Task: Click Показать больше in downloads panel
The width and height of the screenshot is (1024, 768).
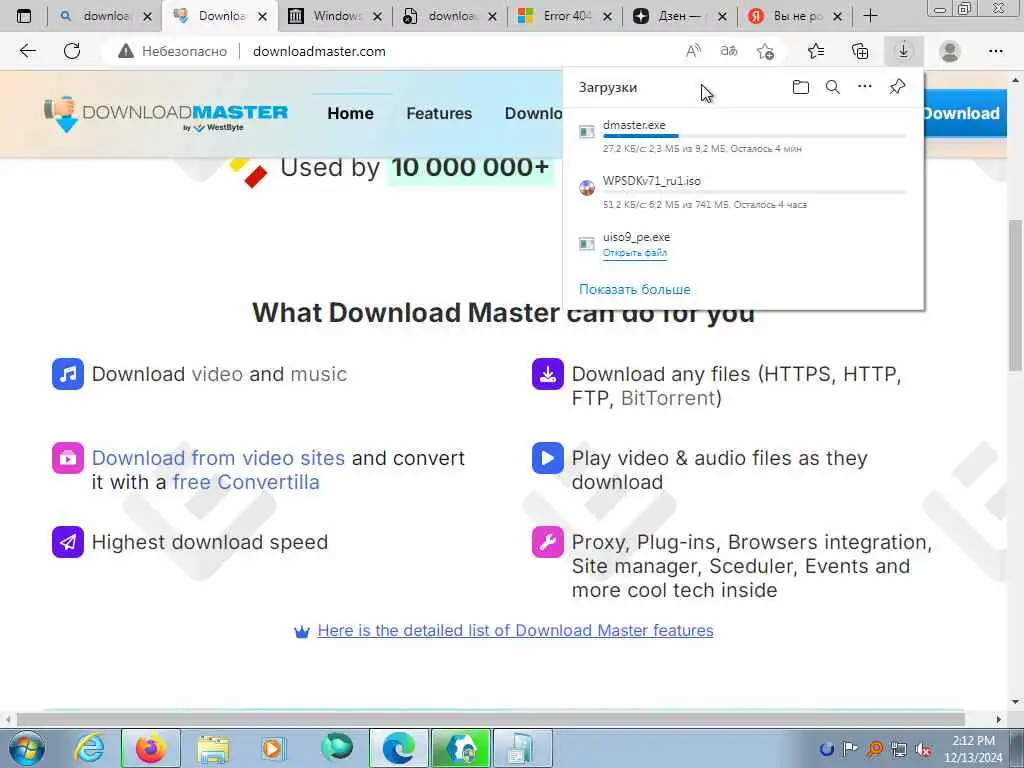Action: coord(635,289)
